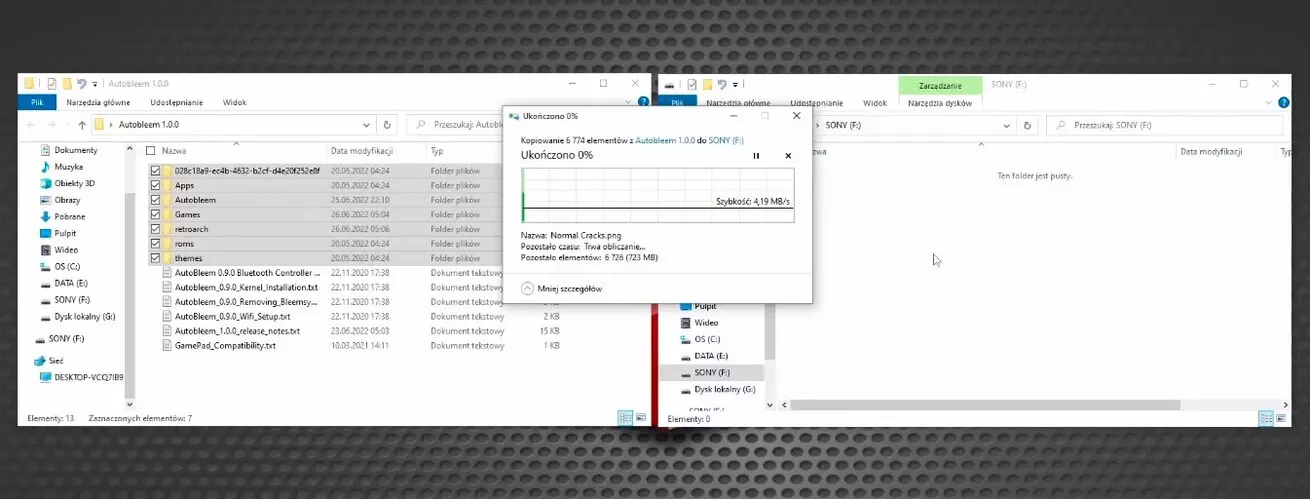
Task: Open the Widok tab in the Autobleem window
Action: pyautogui.click(x=235, y=102)
